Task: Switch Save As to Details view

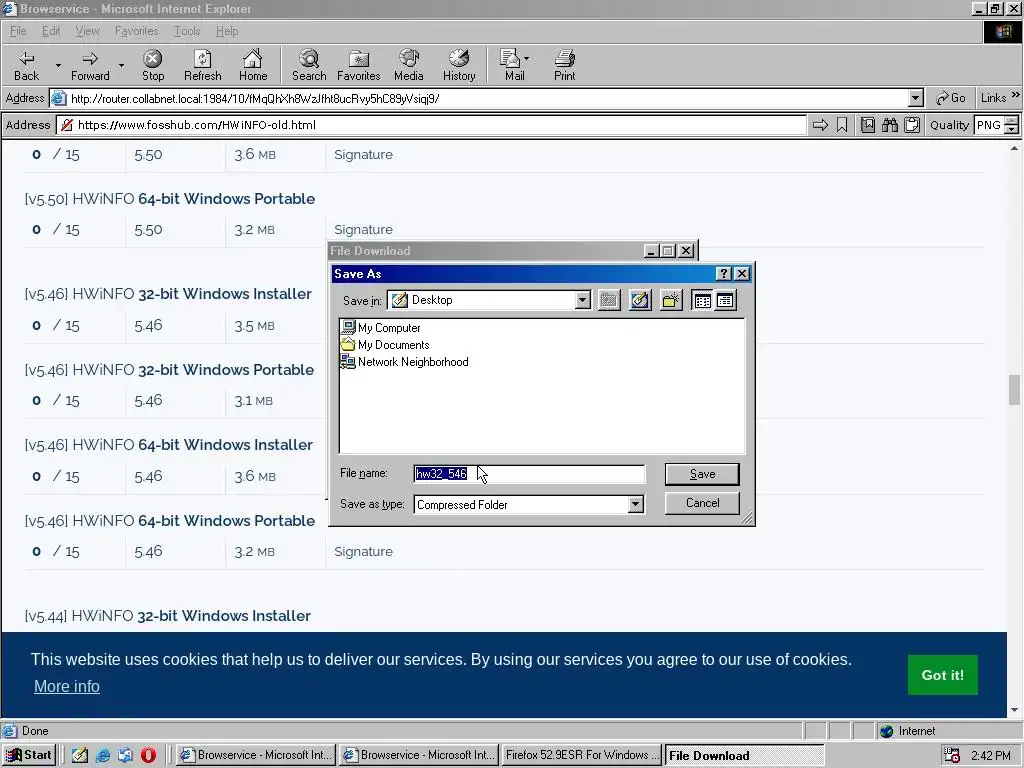Action: [726, 300]
